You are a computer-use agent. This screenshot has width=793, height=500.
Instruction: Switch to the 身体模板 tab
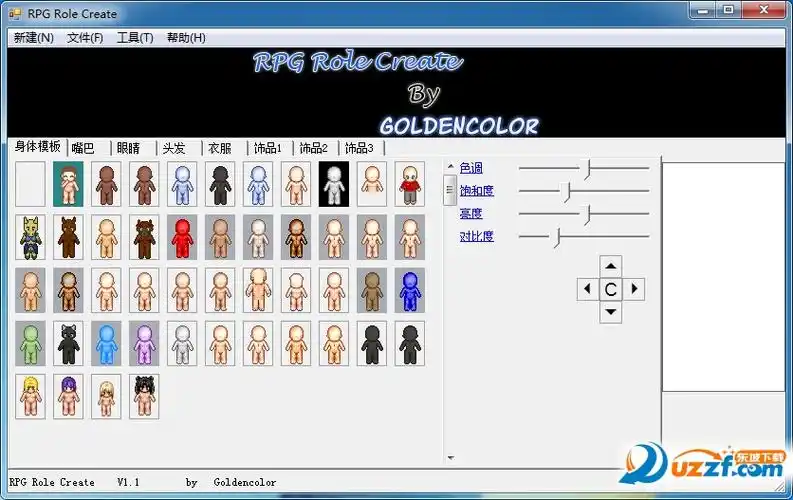(x=37, y=147)
